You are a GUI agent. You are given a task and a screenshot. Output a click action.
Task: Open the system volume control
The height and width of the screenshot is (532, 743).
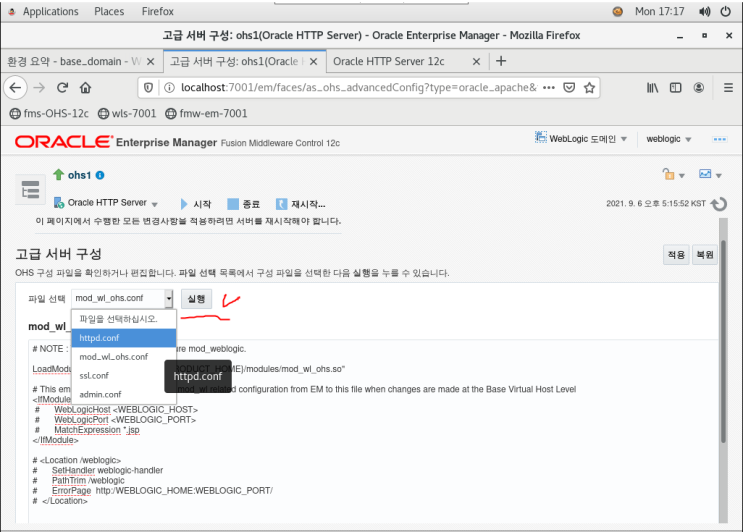704,11
